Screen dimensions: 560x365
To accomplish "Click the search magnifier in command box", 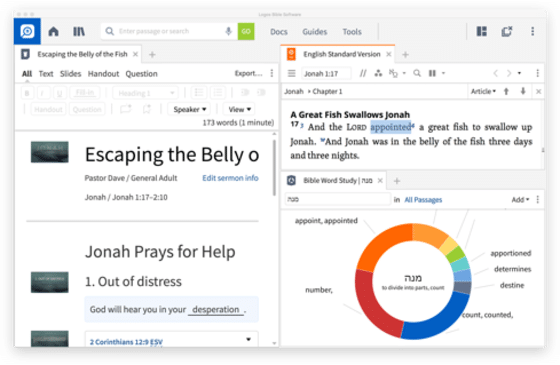I will 110,31.
